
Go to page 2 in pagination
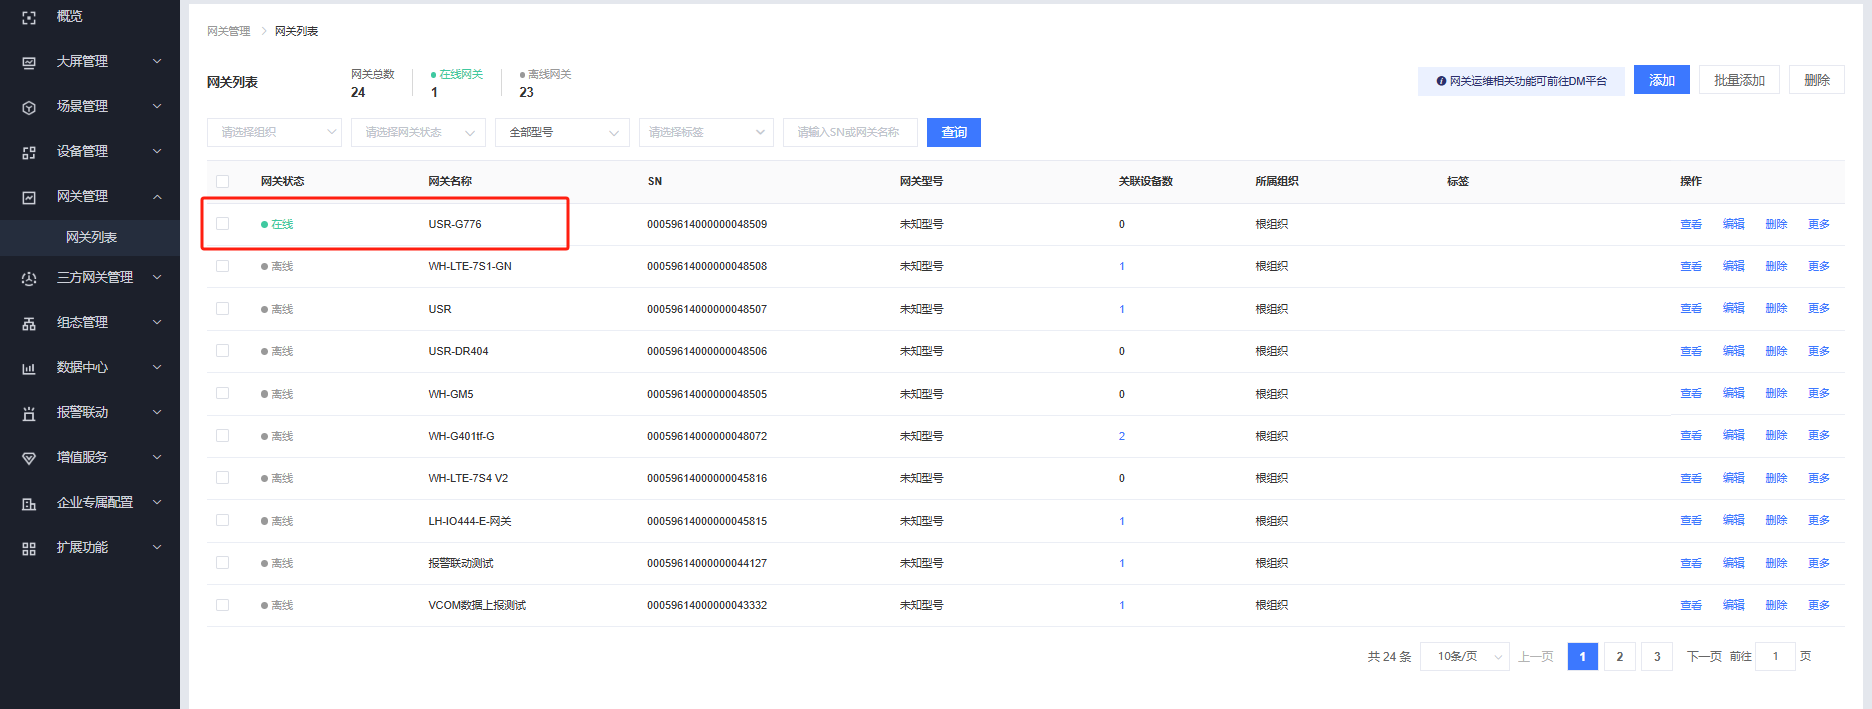click(1619, 656)
